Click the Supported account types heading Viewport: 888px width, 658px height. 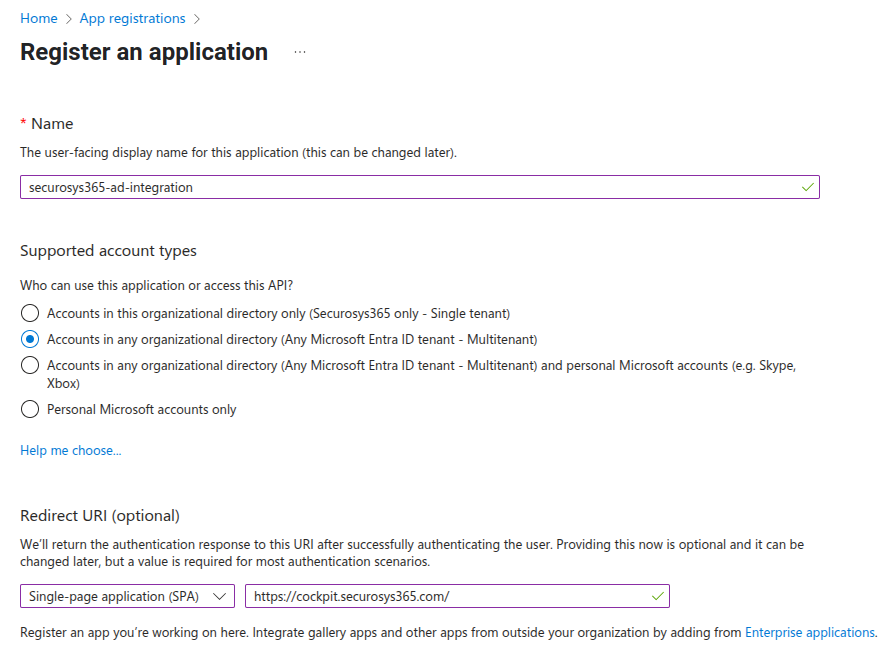coord(108,251)
